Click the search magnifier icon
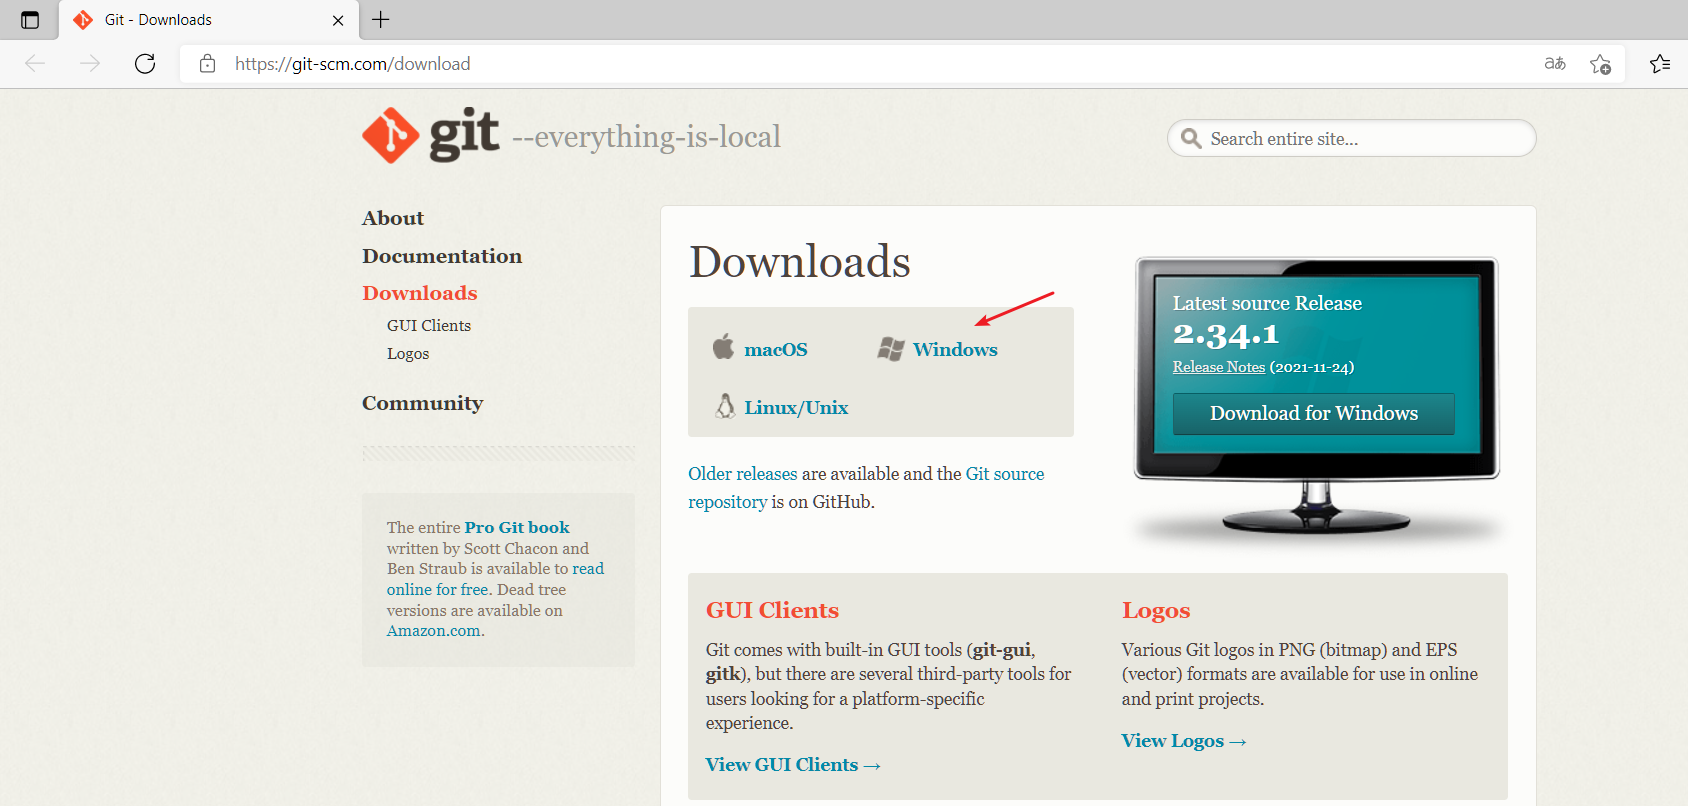 pyautogui.click(x=1191, y=138)
